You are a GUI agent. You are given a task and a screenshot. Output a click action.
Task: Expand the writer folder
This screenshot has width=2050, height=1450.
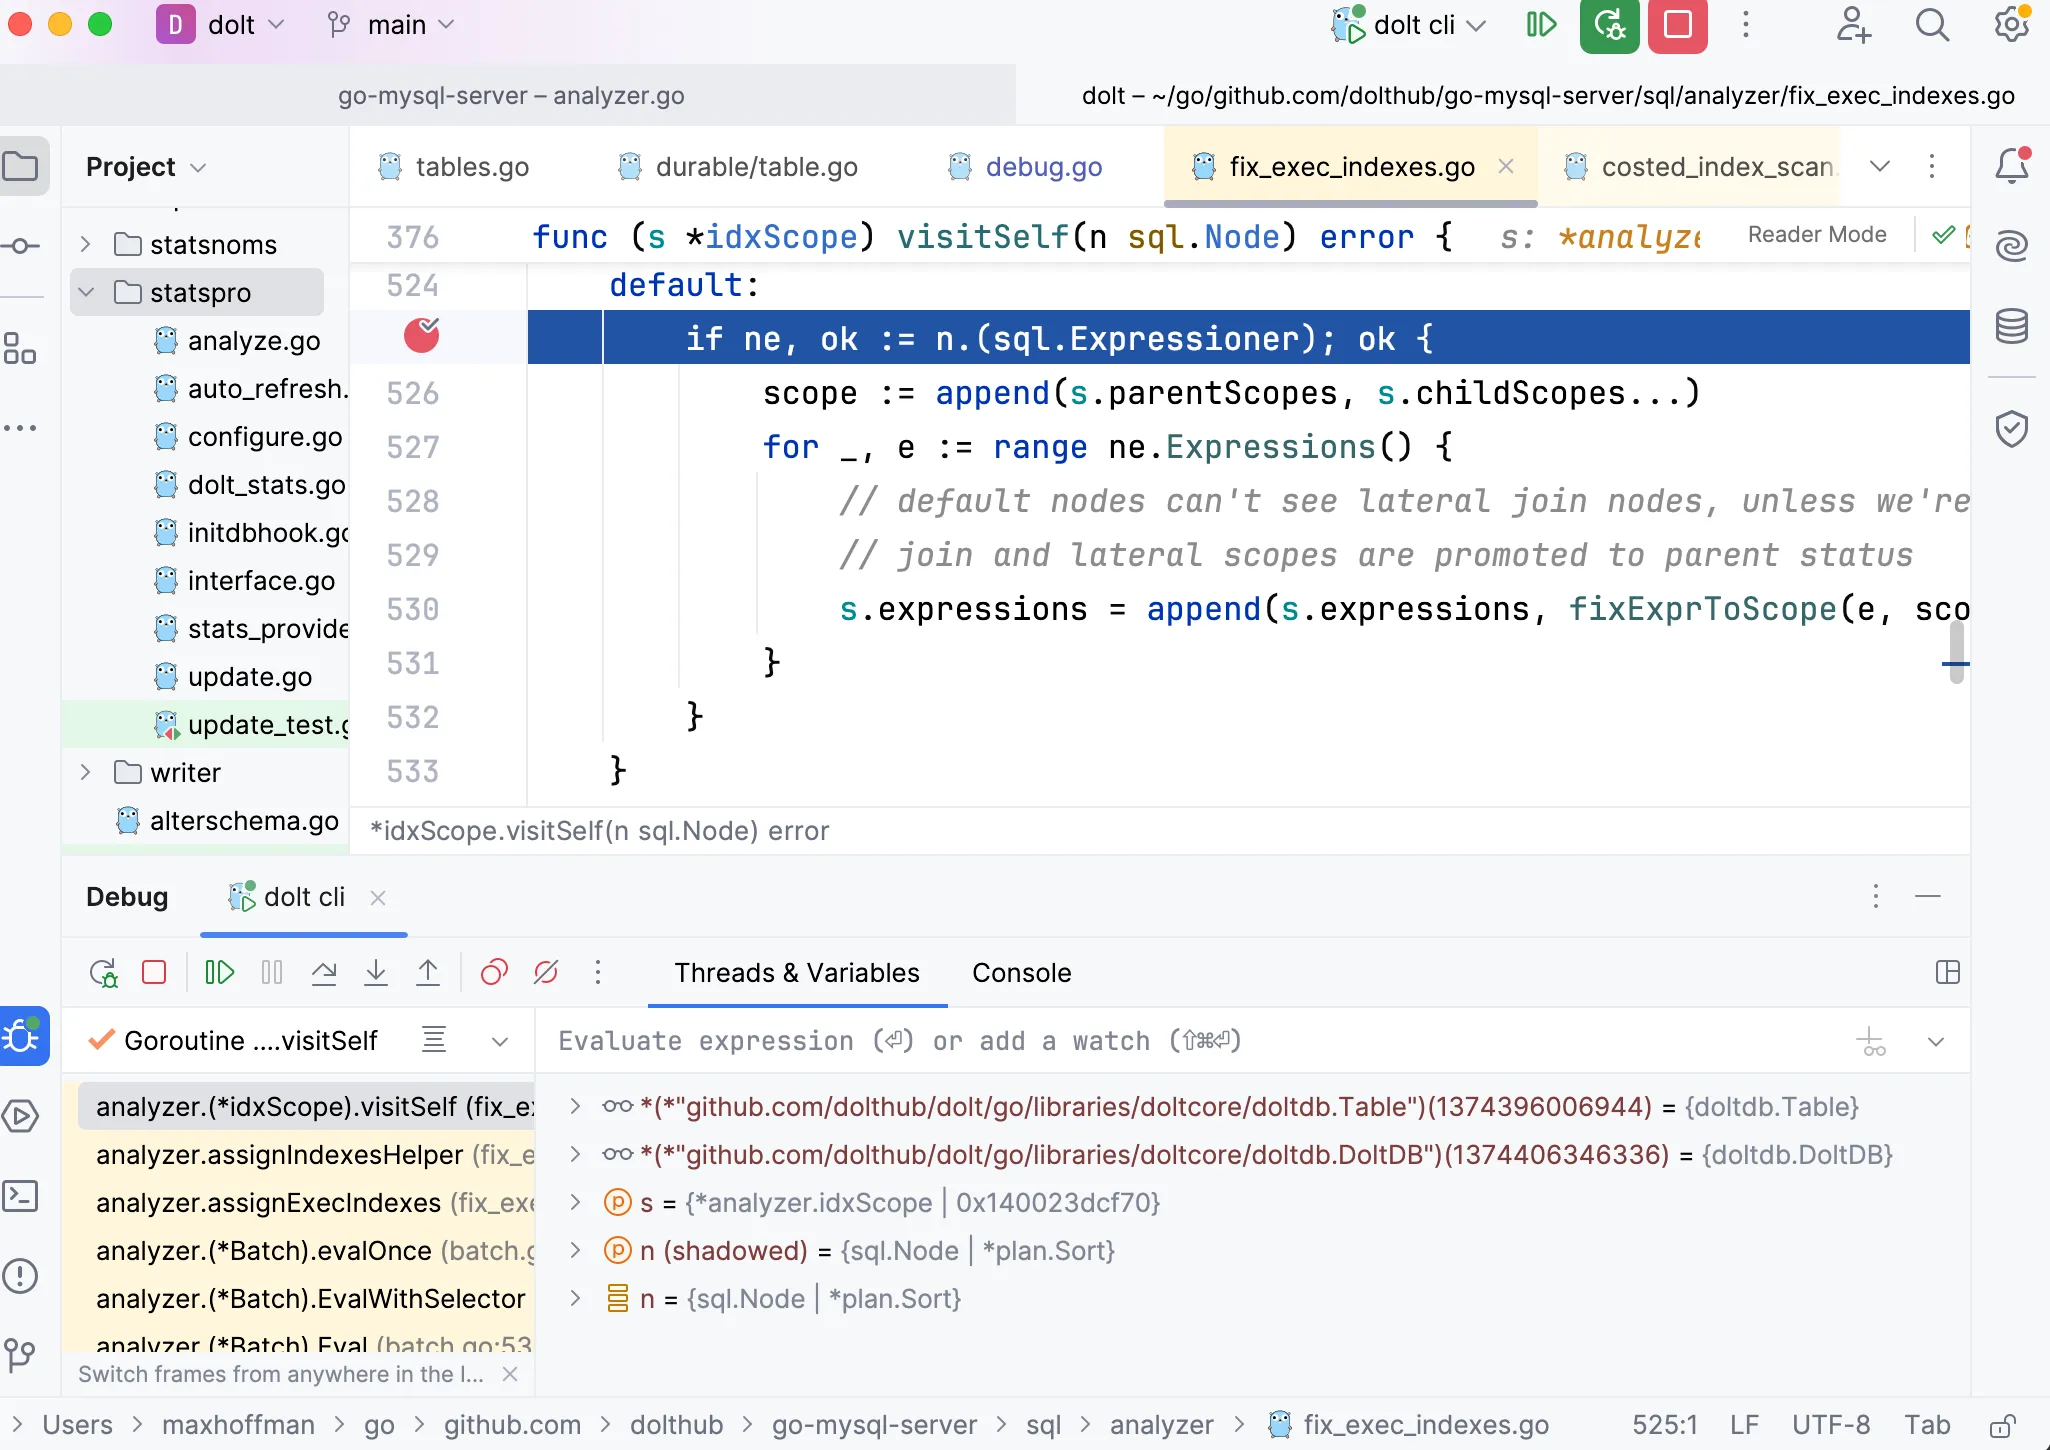[x=86, y=772]
